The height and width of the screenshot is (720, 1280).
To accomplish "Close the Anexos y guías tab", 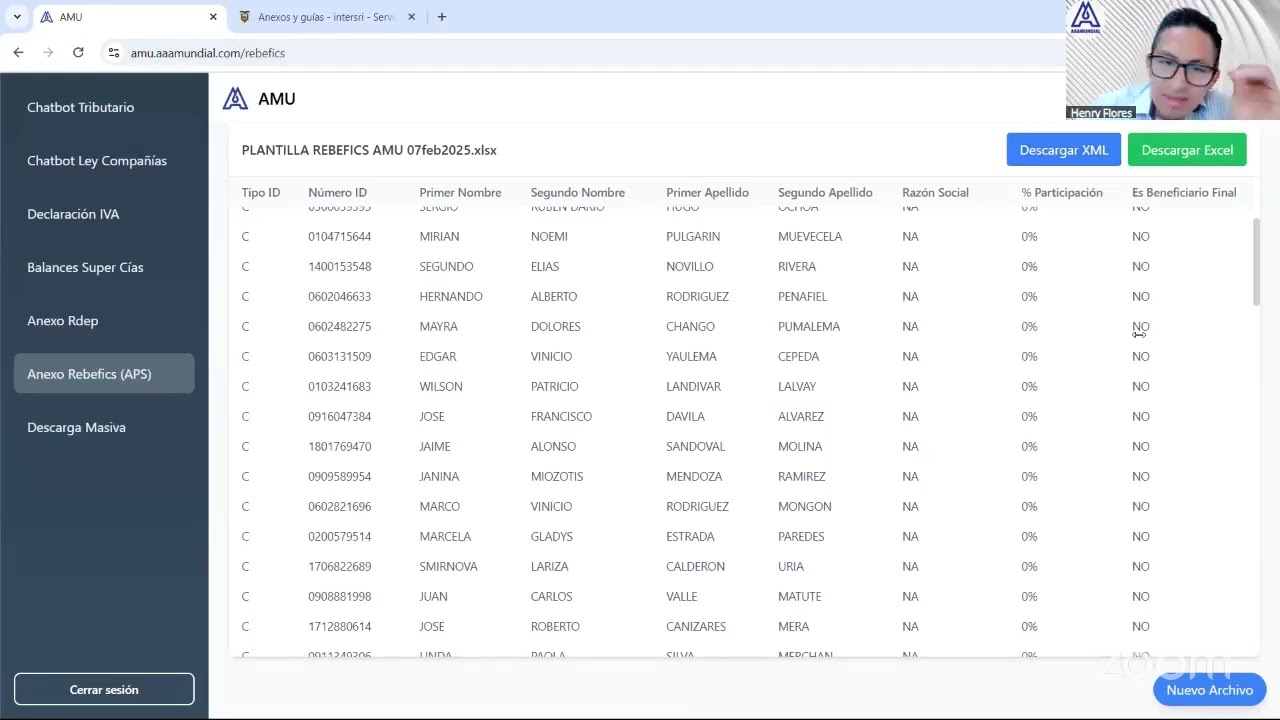I will (x=411, y=17).
